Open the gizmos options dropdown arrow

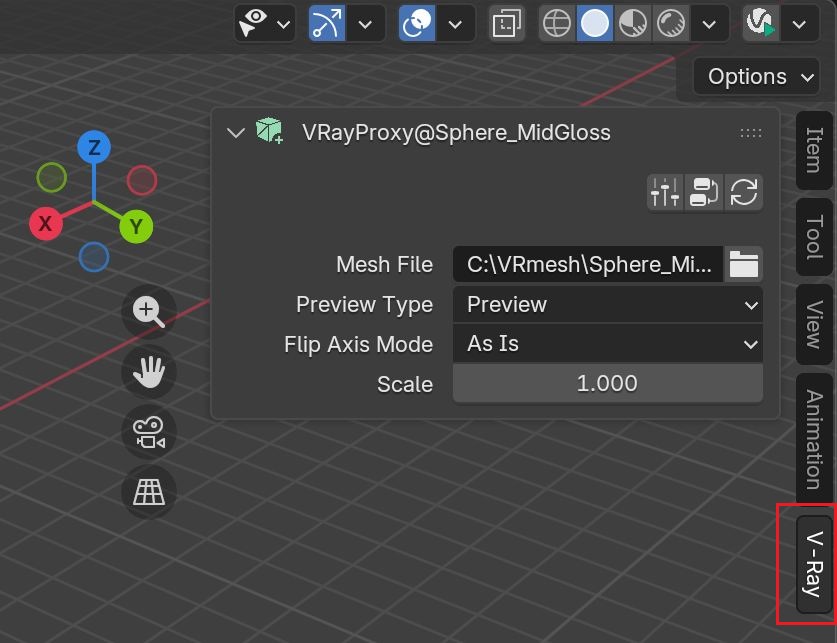366,23
